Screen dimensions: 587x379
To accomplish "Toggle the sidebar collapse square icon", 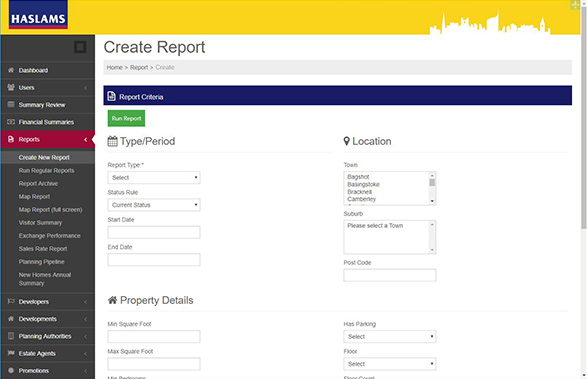I will pos(80,47).
